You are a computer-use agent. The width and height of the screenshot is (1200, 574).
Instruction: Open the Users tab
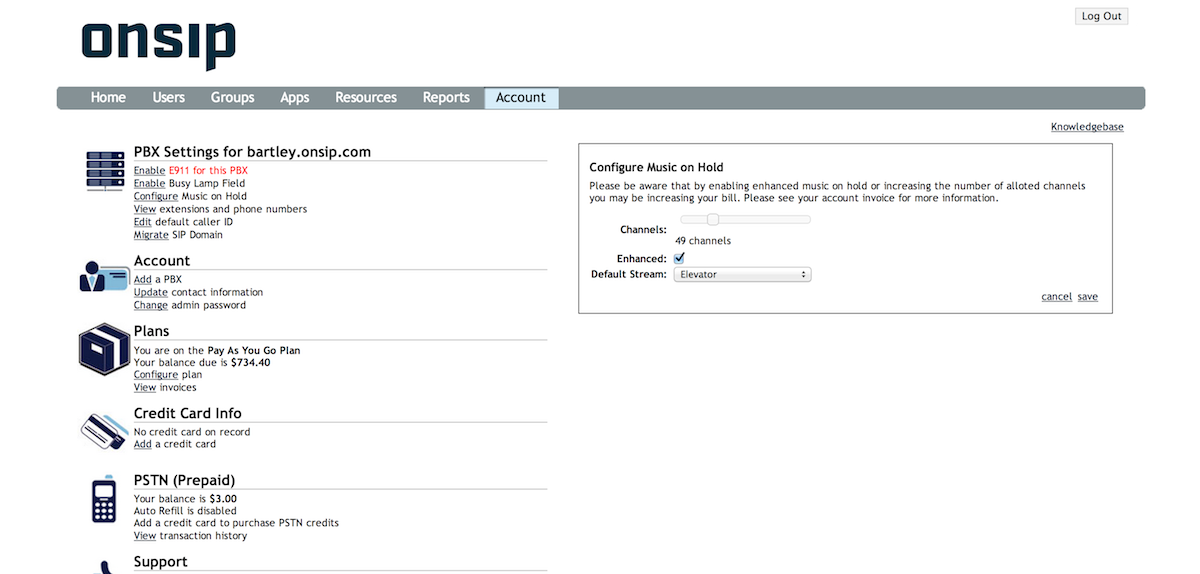click(168, 98)
